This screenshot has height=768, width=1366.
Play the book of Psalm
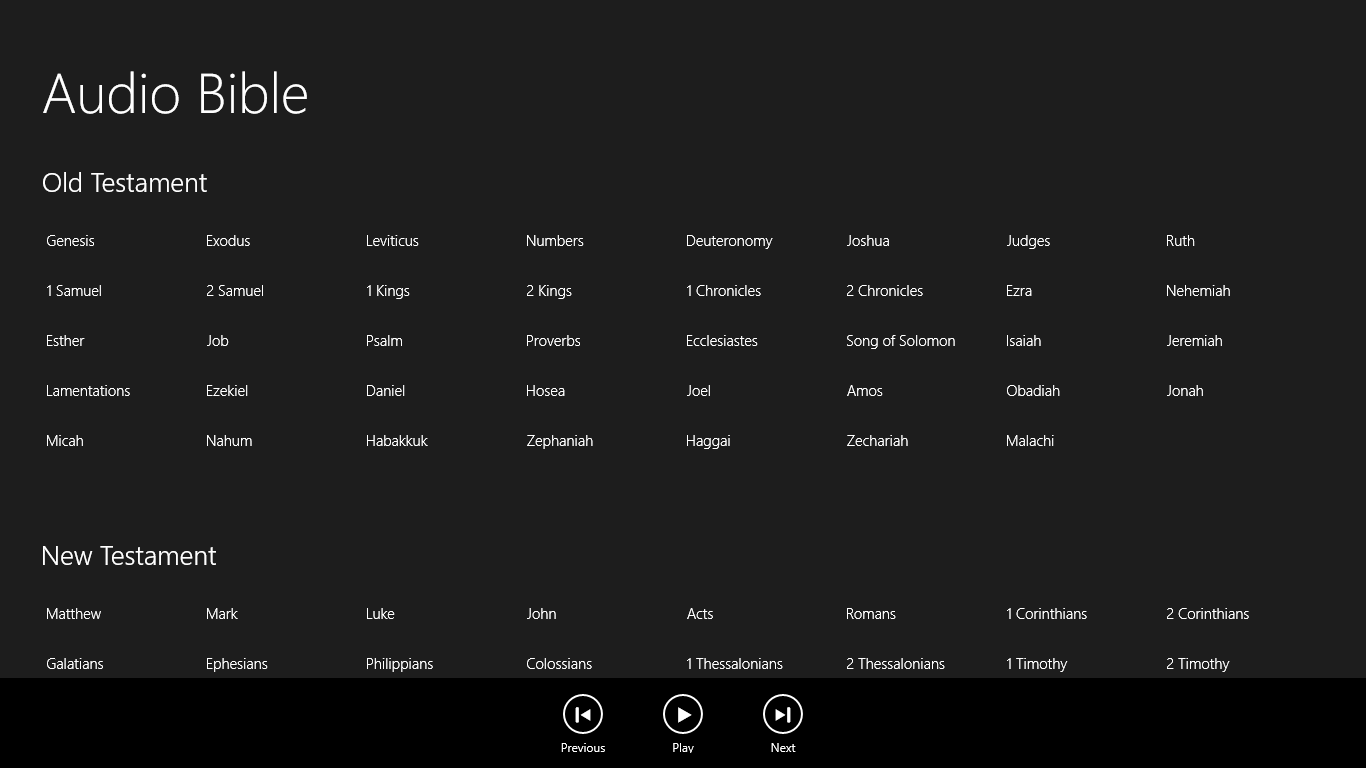(383, 340)
